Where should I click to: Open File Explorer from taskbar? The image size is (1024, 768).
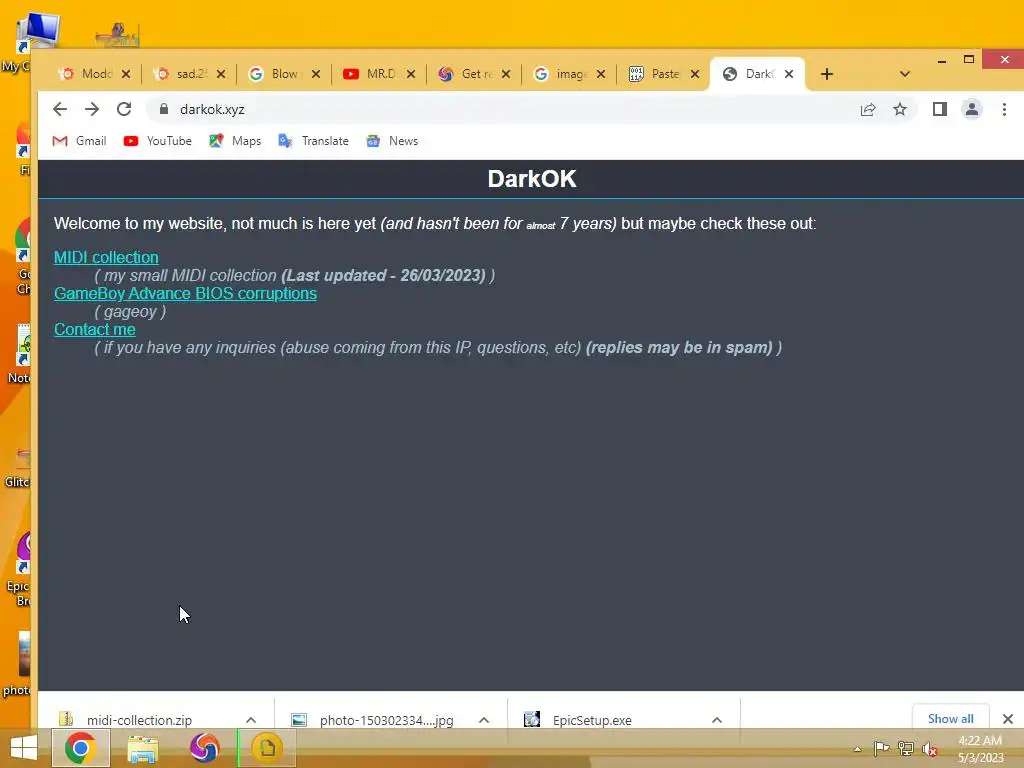click(142, 748)
